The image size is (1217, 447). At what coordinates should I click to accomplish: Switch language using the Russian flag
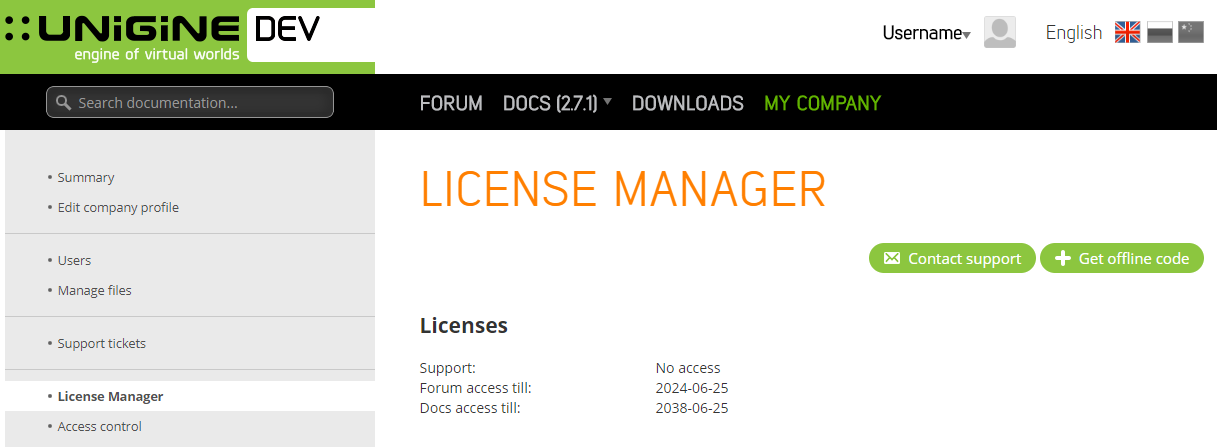(x=1159, y=33)
